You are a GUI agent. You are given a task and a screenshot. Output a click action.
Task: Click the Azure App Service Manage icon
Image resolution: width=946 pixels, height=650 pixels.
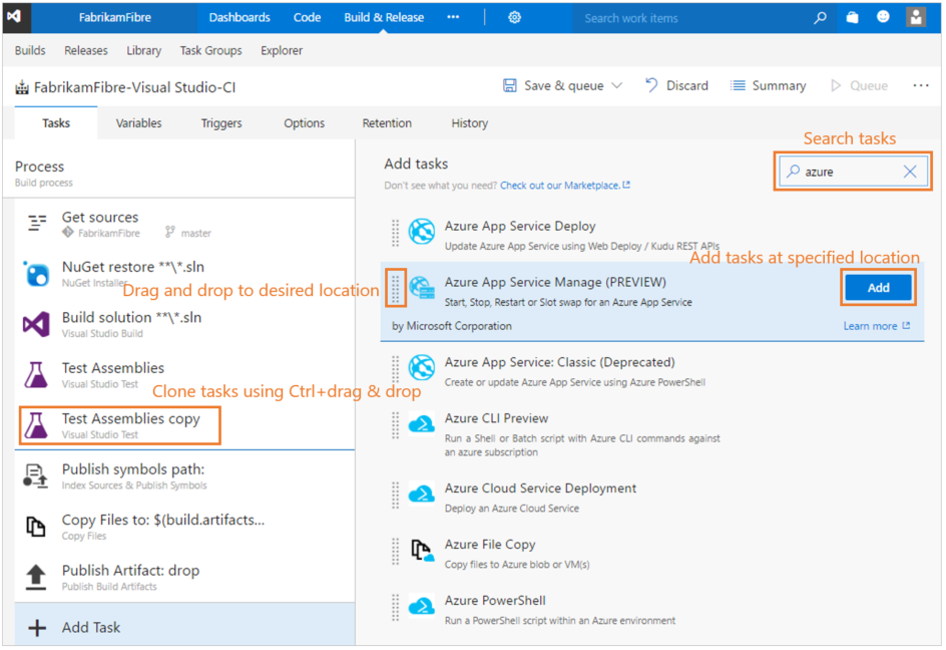(422, 287)
